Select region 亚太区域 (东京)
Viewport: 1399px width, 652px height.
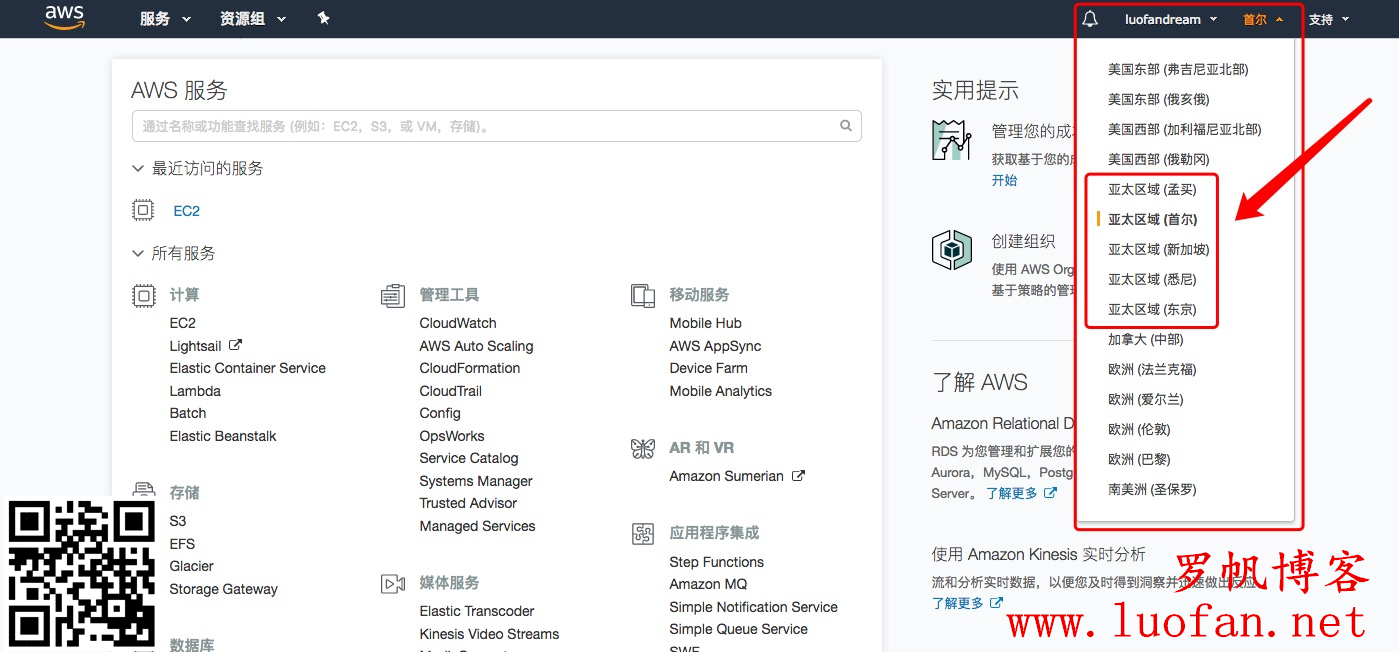[x=1152, y=309]
